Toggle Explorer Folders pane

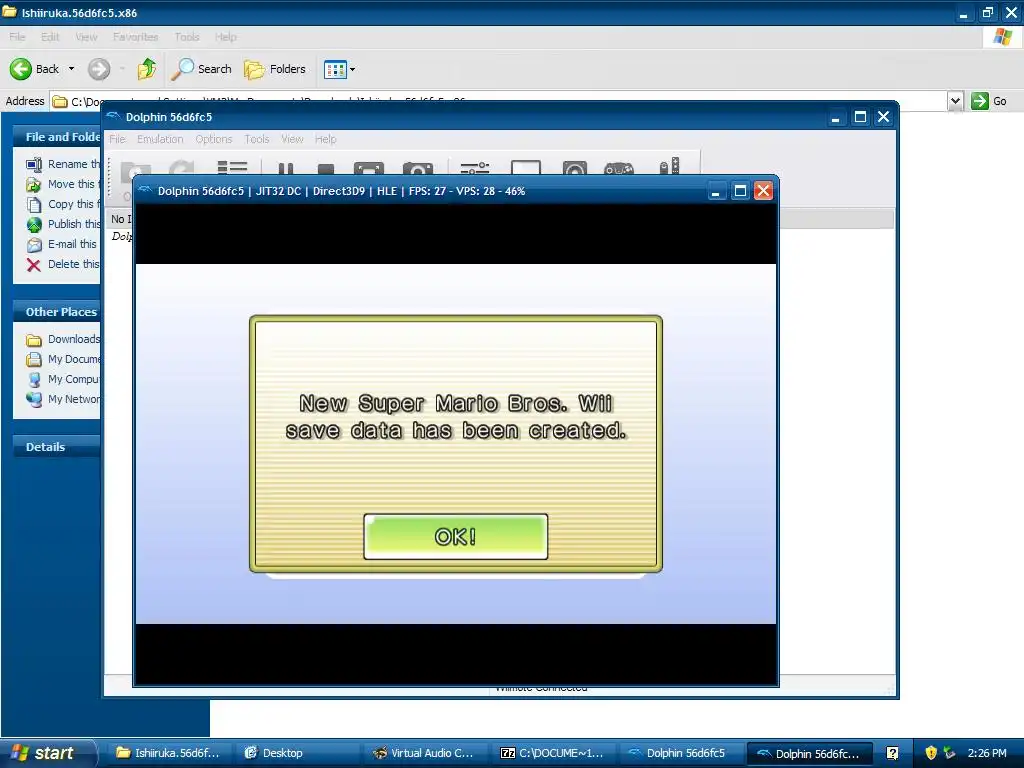point(274,69)
